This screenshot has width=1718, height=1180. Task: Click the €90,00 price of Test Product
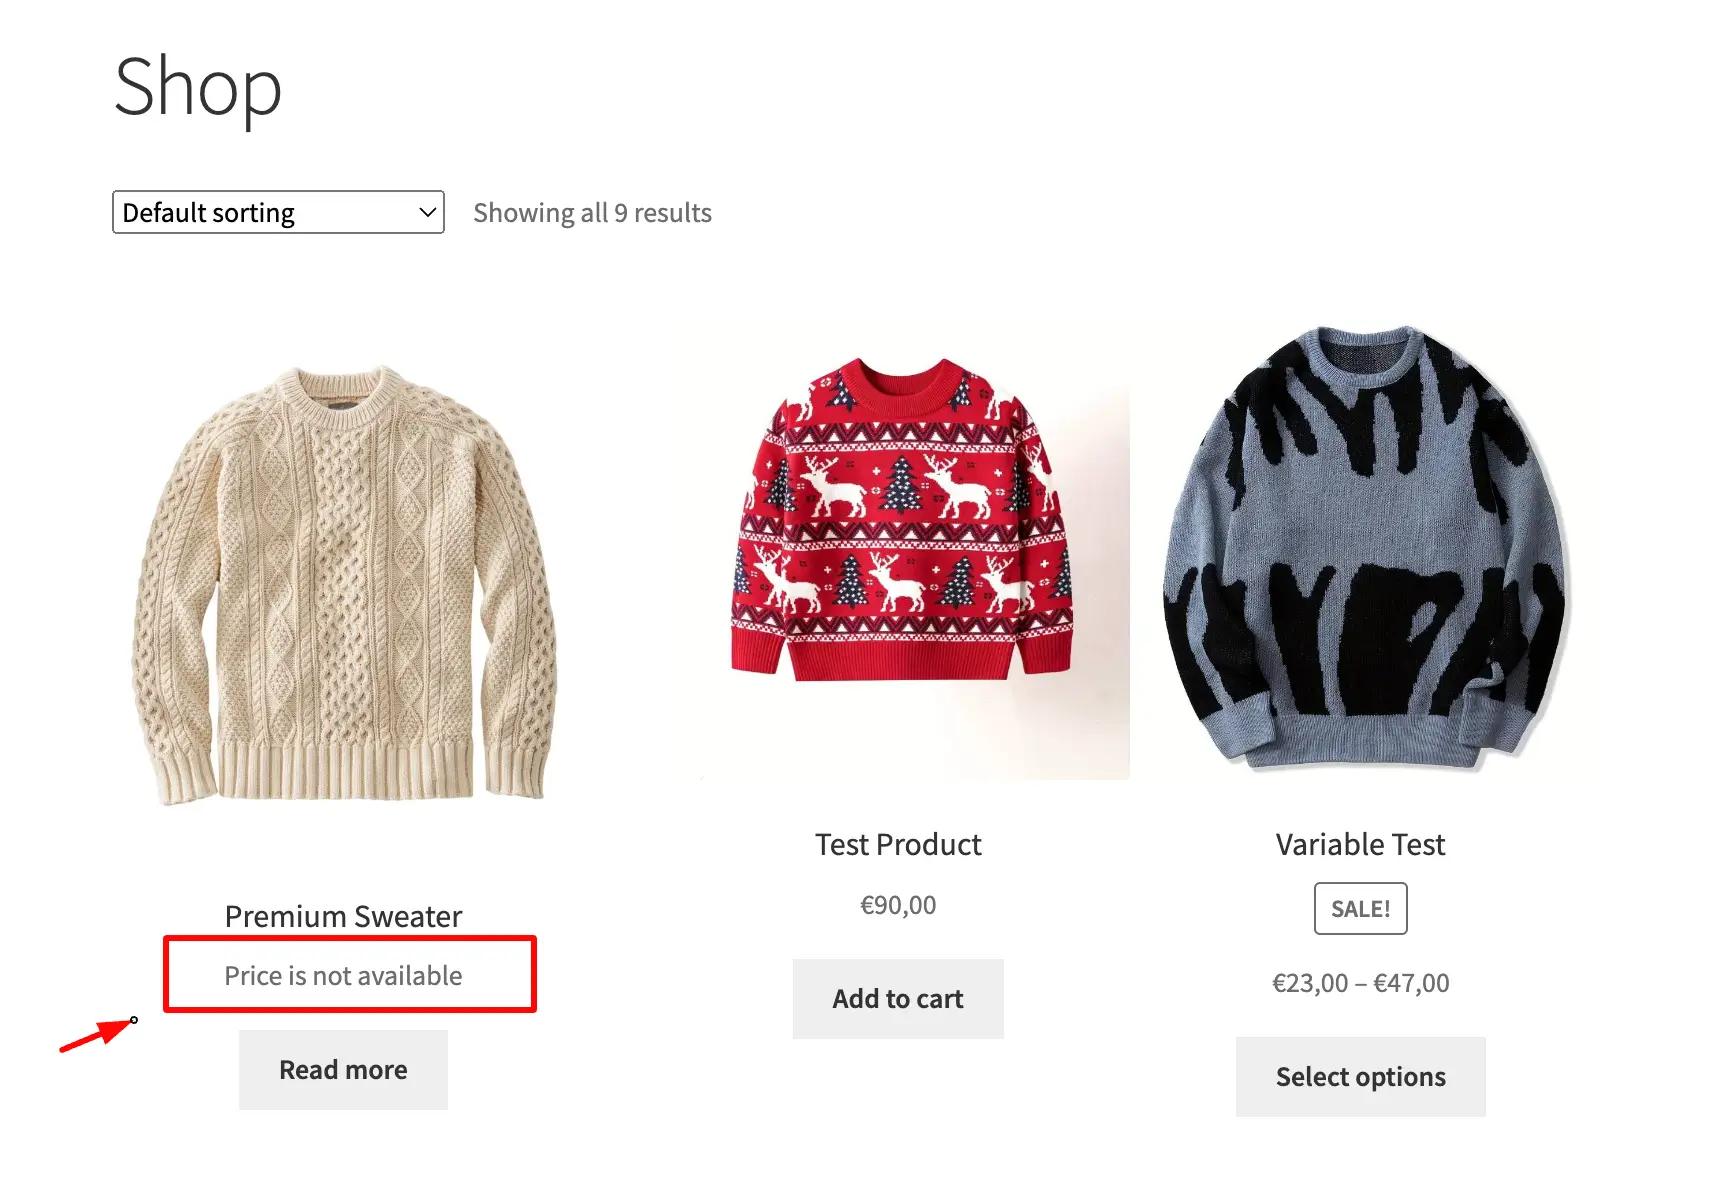(x=898, y=905)
